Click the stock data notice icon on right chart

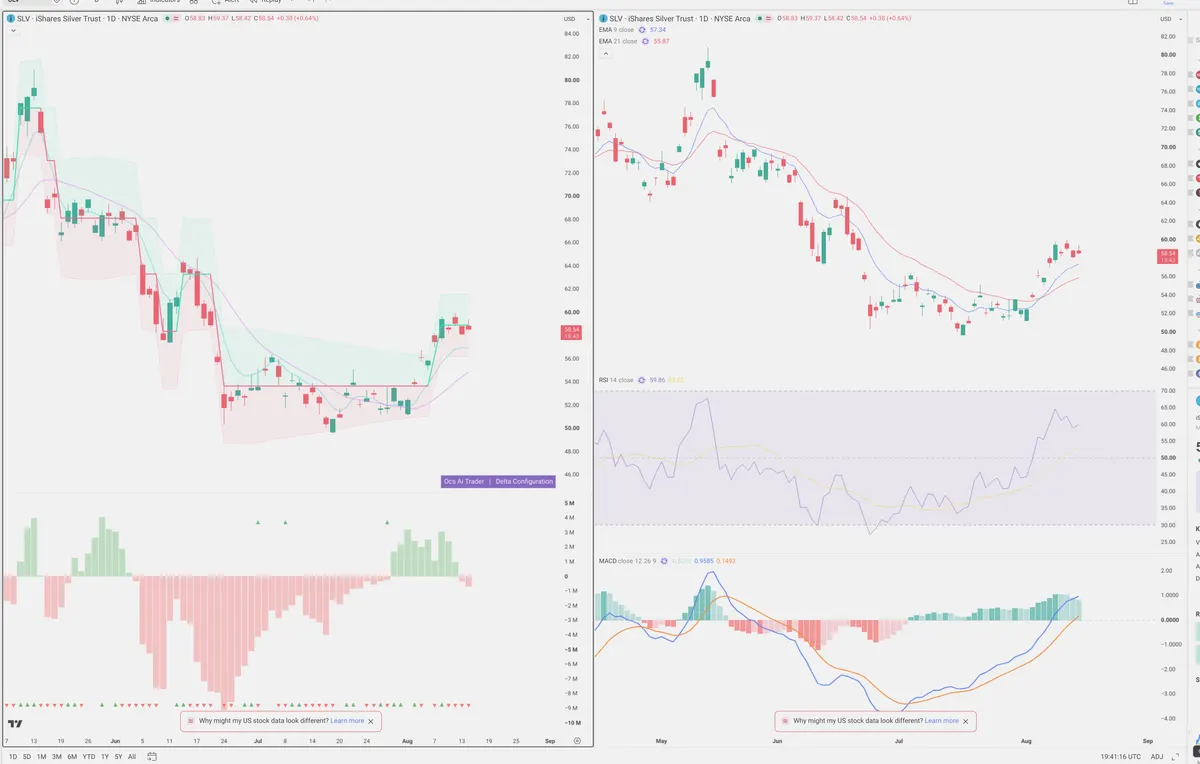784,721
